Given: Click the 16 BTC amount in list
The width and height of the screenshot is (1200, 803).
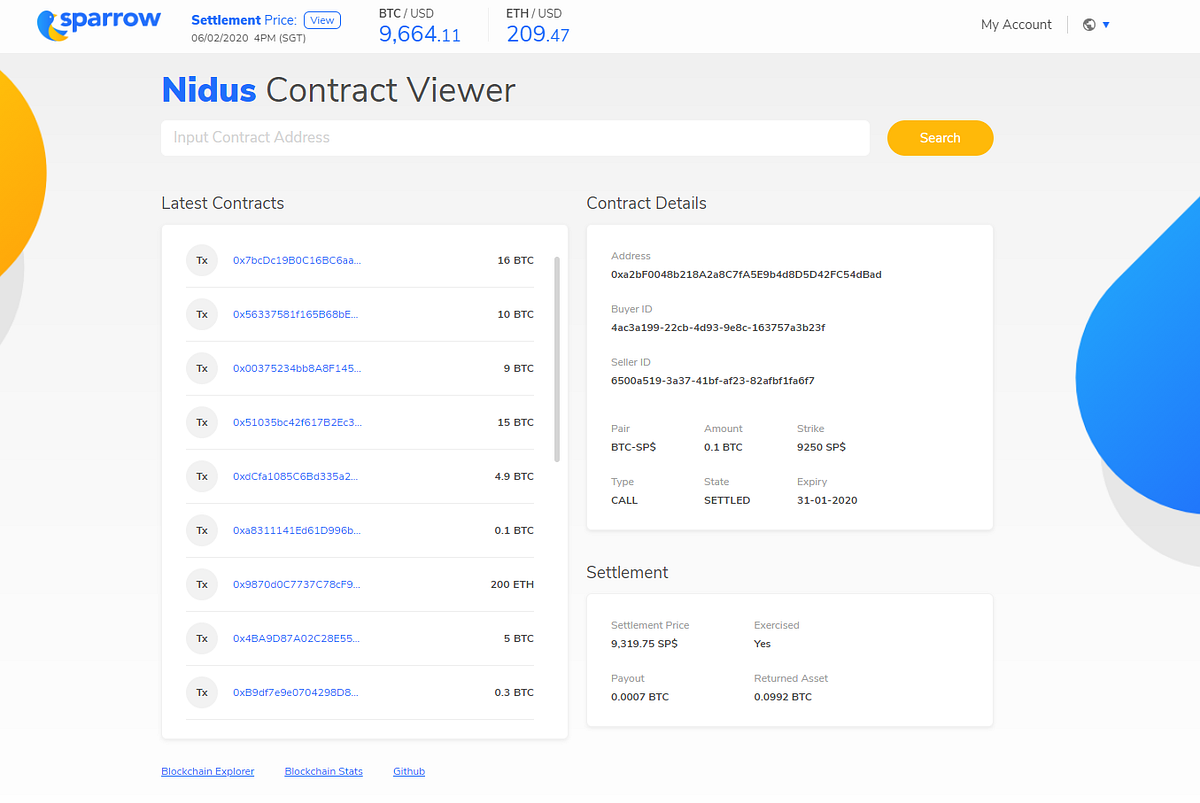Looking at the screenshot, I should click(x=515, y=260).
